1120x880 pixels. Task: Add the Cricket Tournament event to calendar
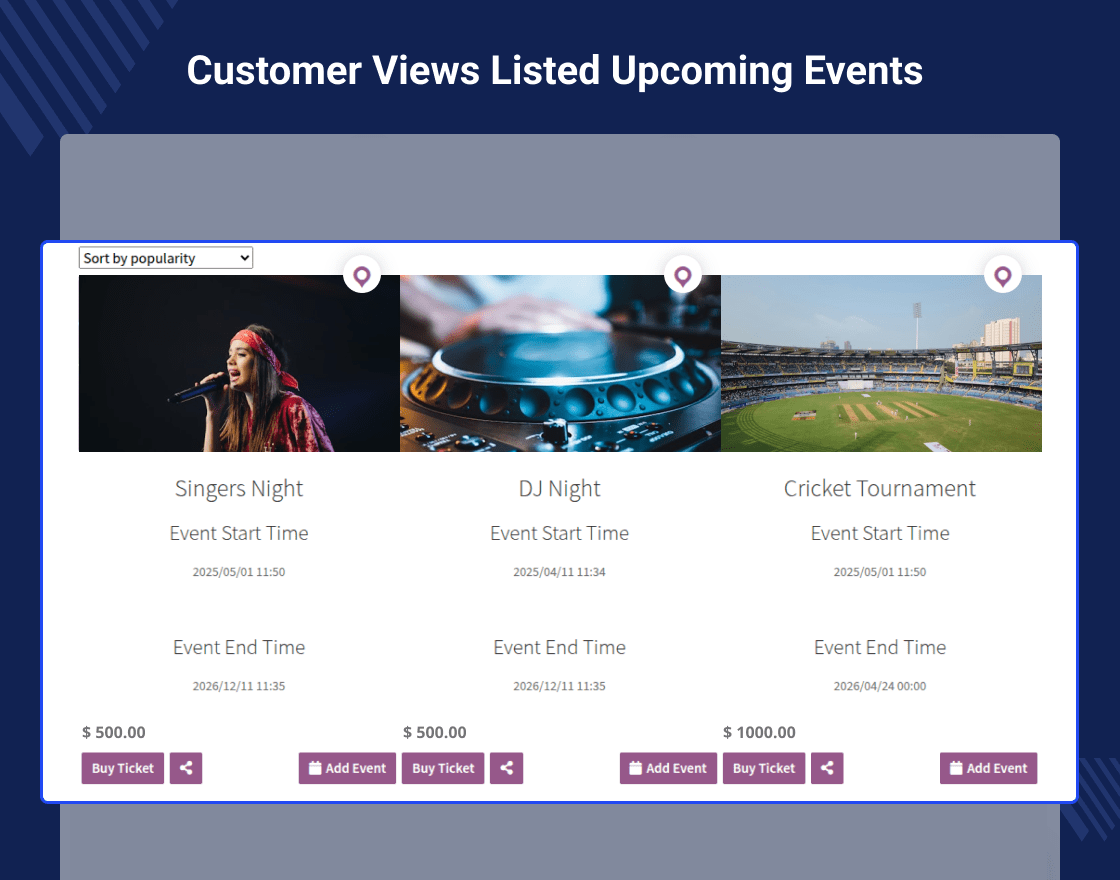[x=668, y=768]
